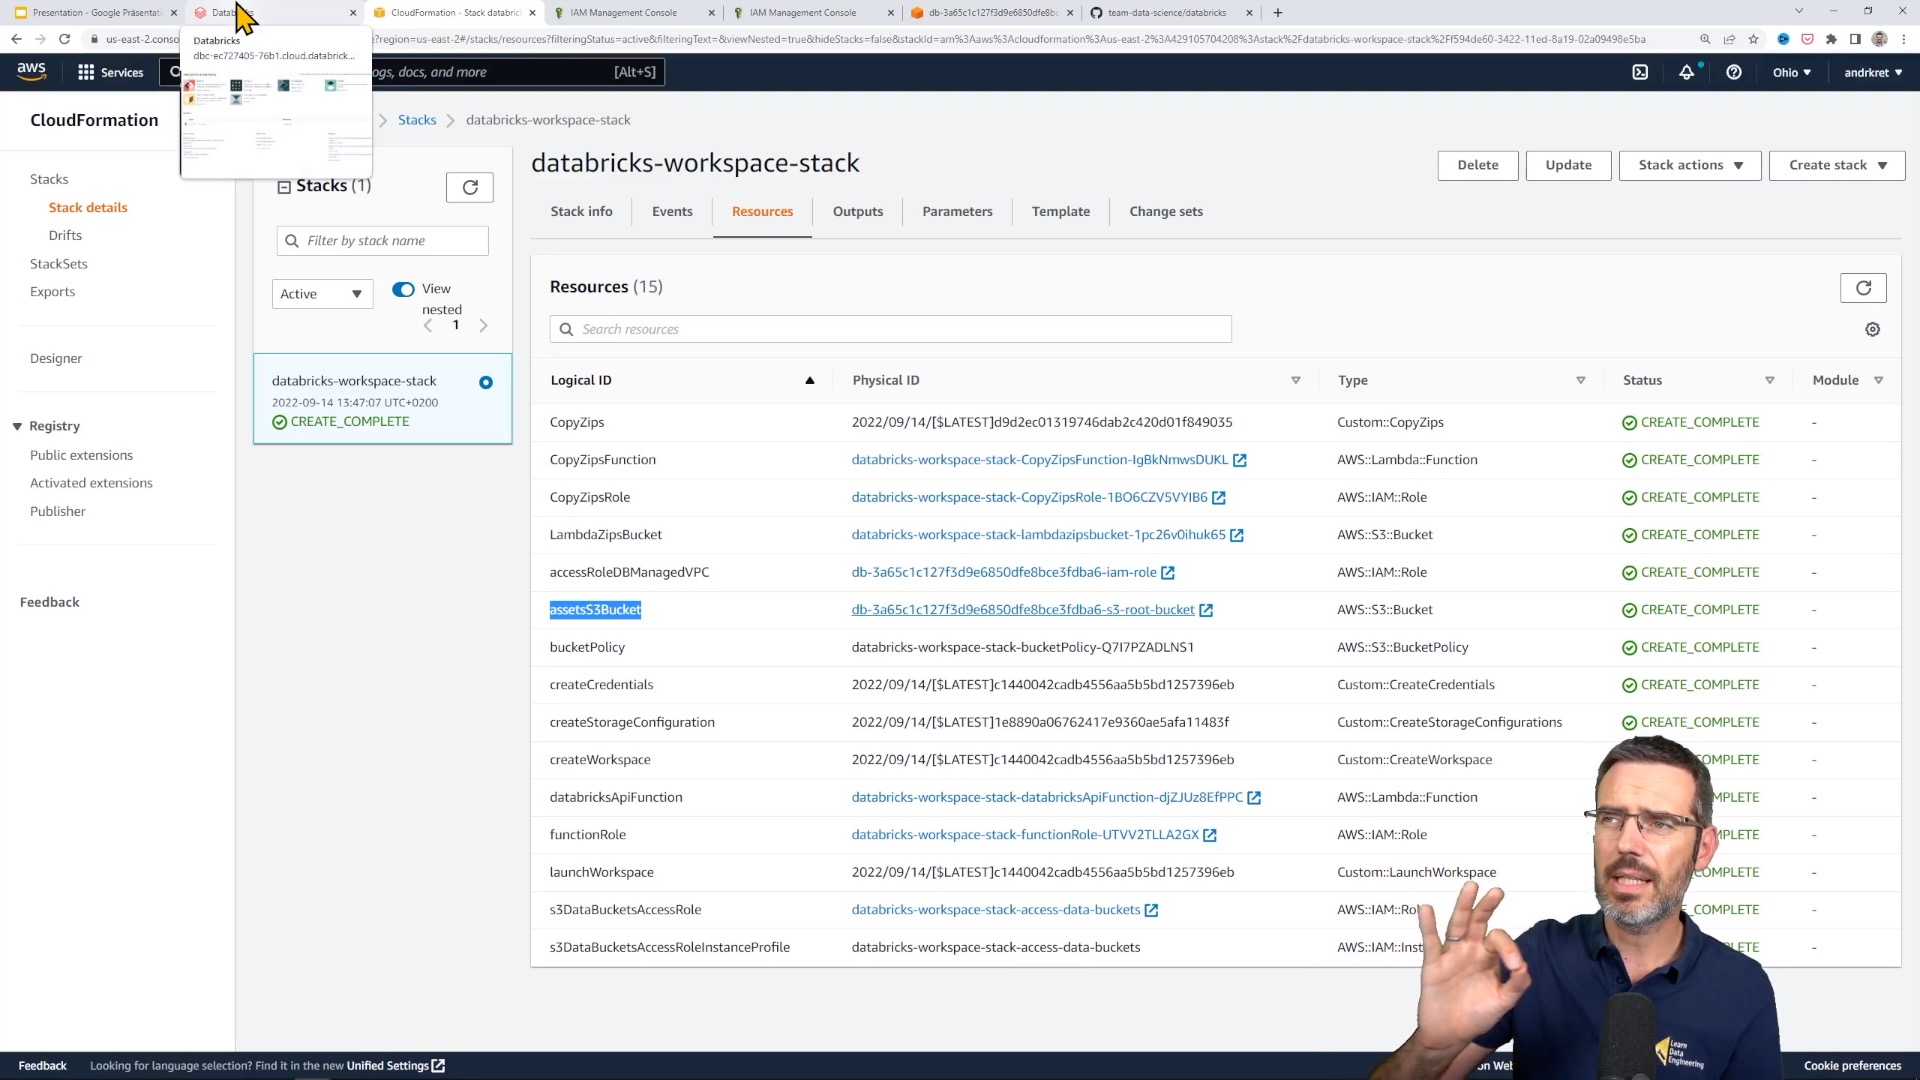Open the StackSets sidebar link
Image resolution: width=1920 pixels, height=1080 pixels.
(x=59, y=264)
